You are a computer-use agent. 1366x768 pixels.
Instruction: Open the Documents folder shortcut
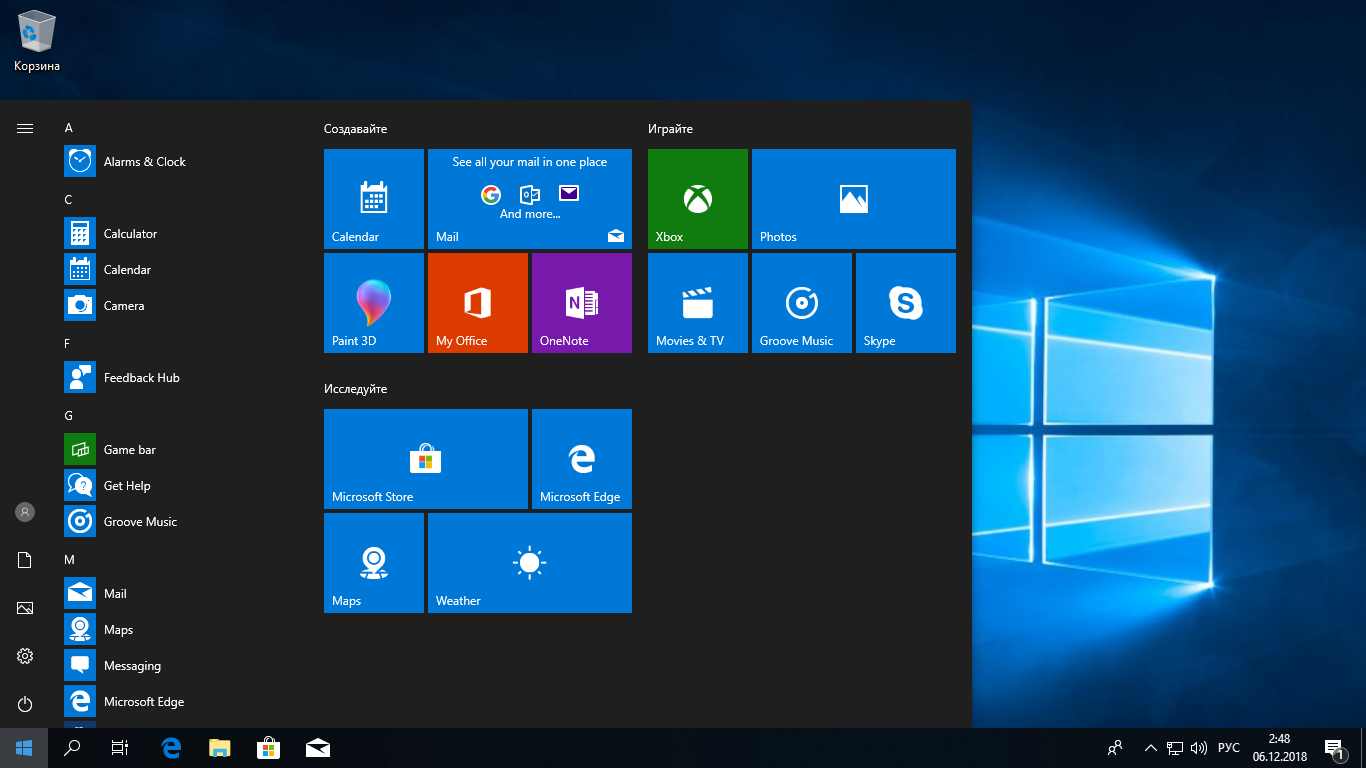coord(25,560)
